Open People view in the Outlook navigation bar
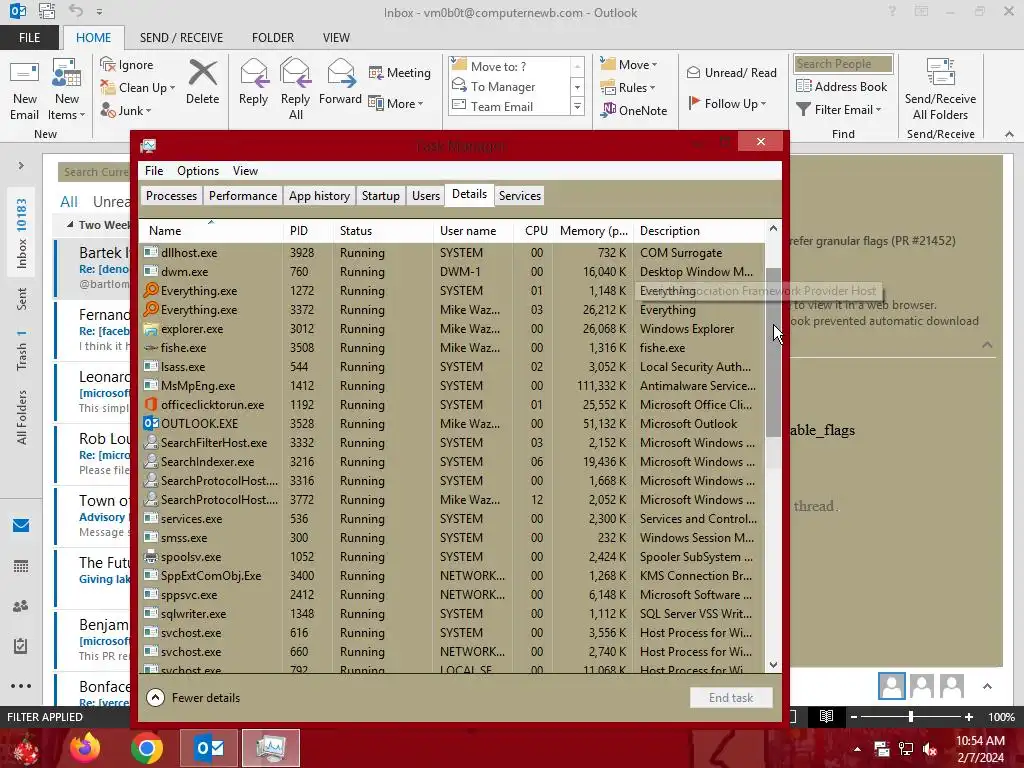The height and width of the screenshot is (768, 1024). pyautogui.click(x=21, y=606)
